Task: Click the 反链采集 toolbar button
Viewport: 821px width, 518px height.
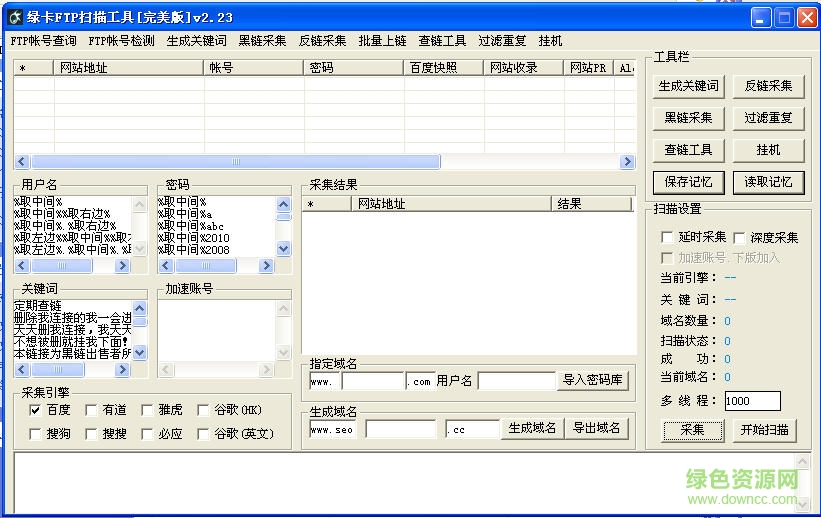Action: (x=768, y=86)
